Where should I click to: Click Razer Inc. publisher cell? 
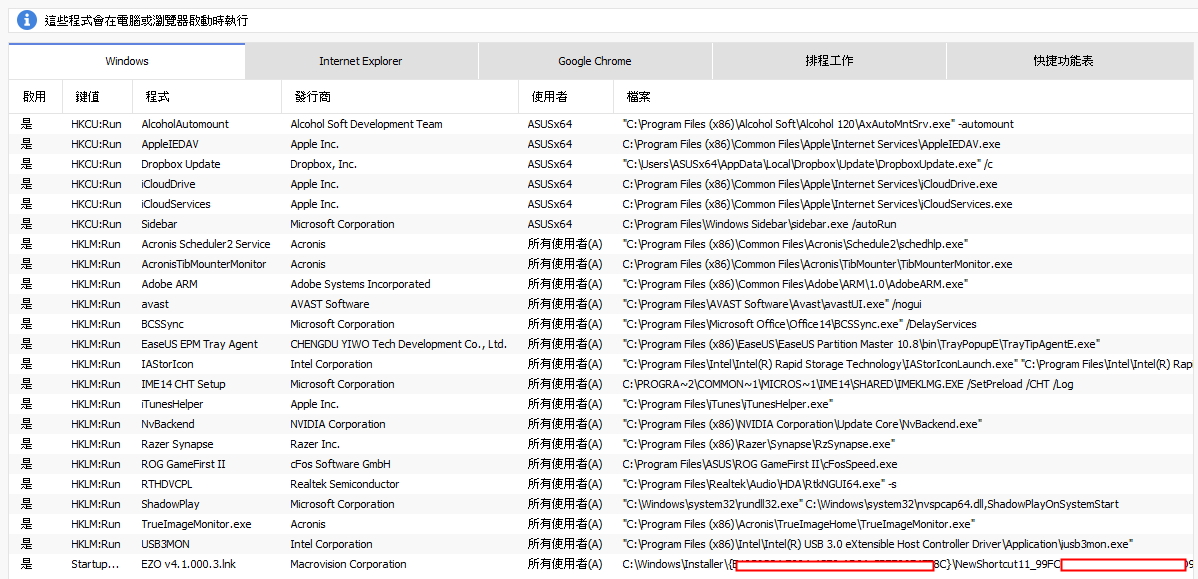(316, 444)
